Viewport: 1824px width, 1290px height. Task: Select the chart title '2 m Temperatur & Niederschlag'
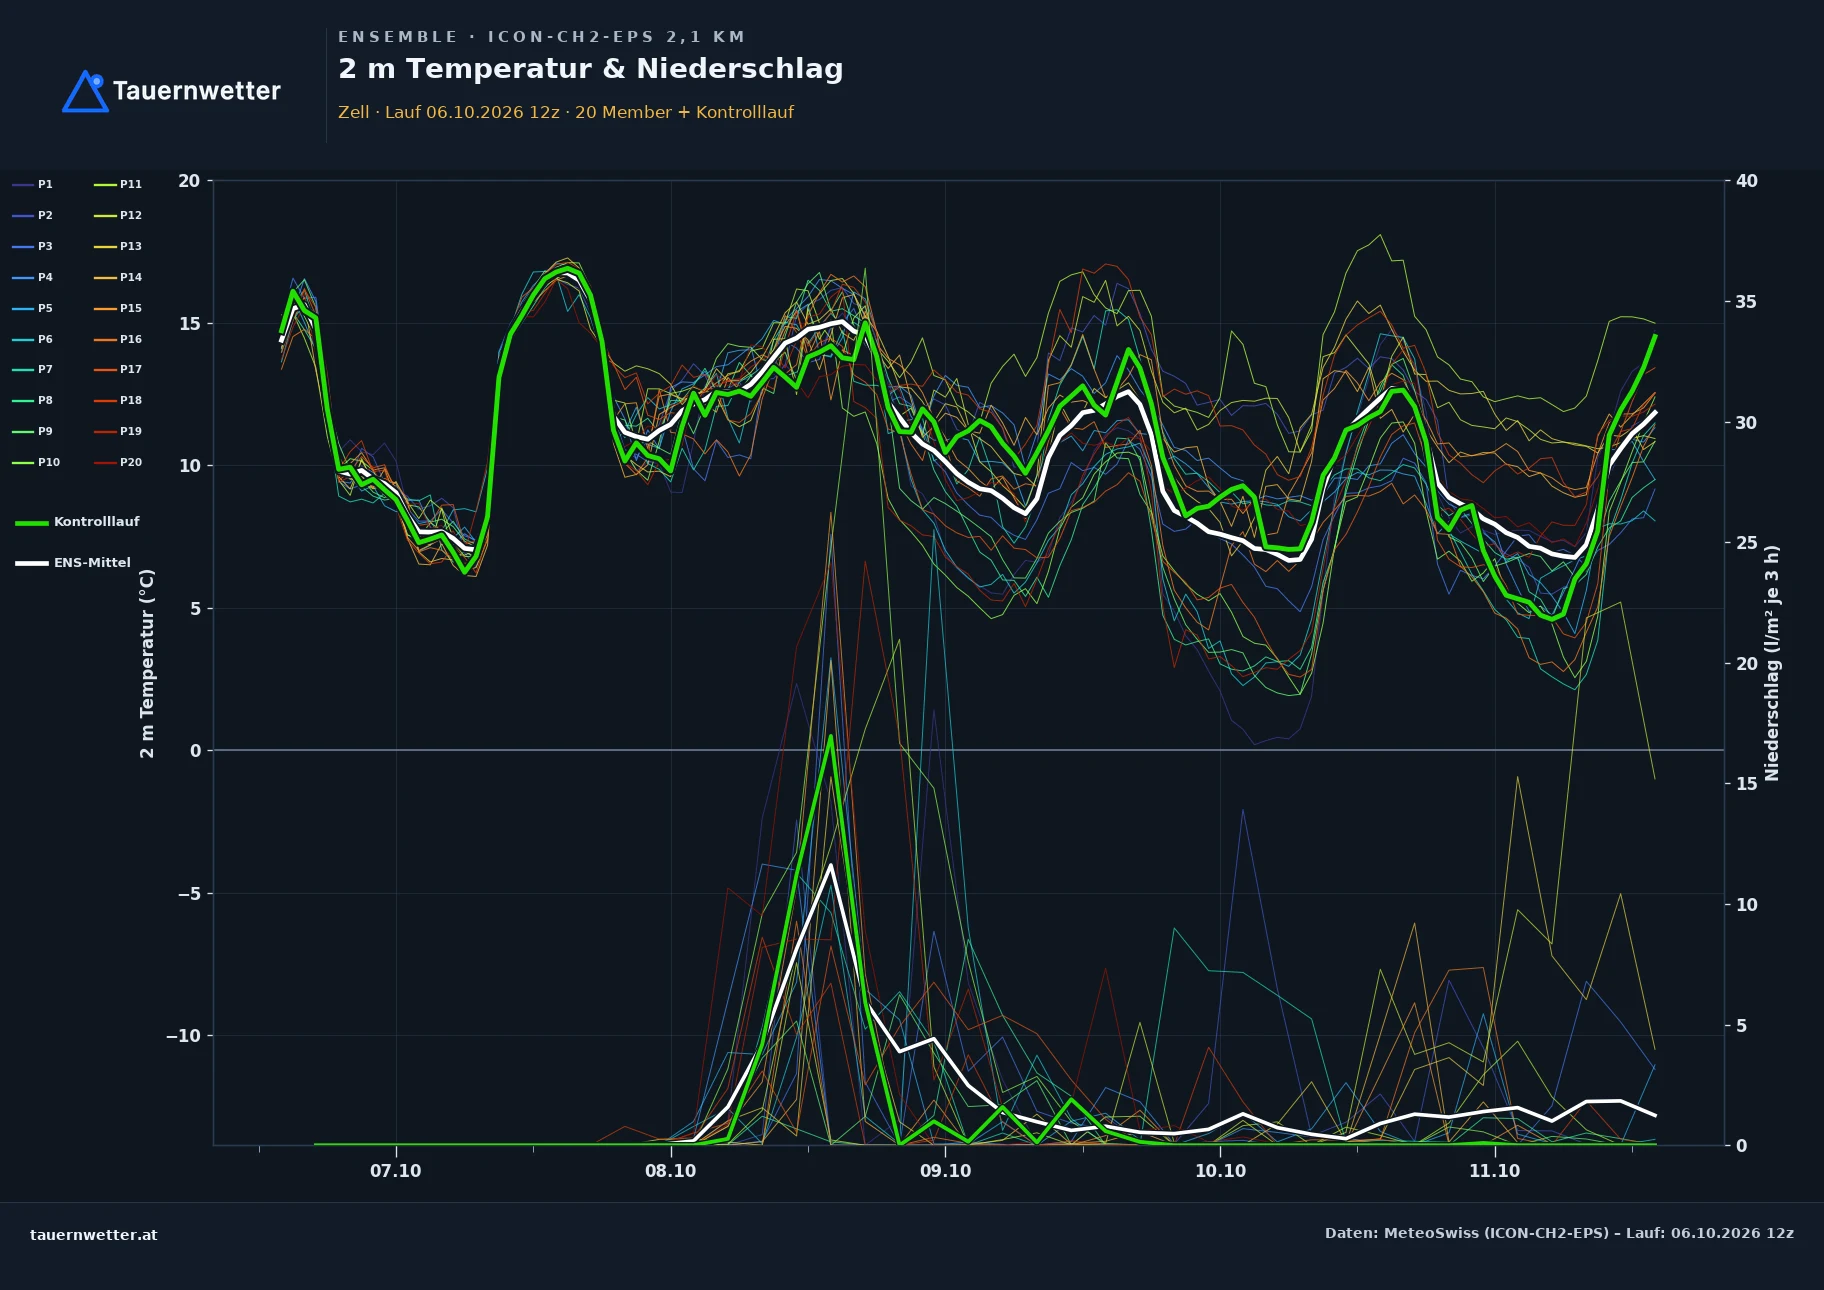coord(591,69)
